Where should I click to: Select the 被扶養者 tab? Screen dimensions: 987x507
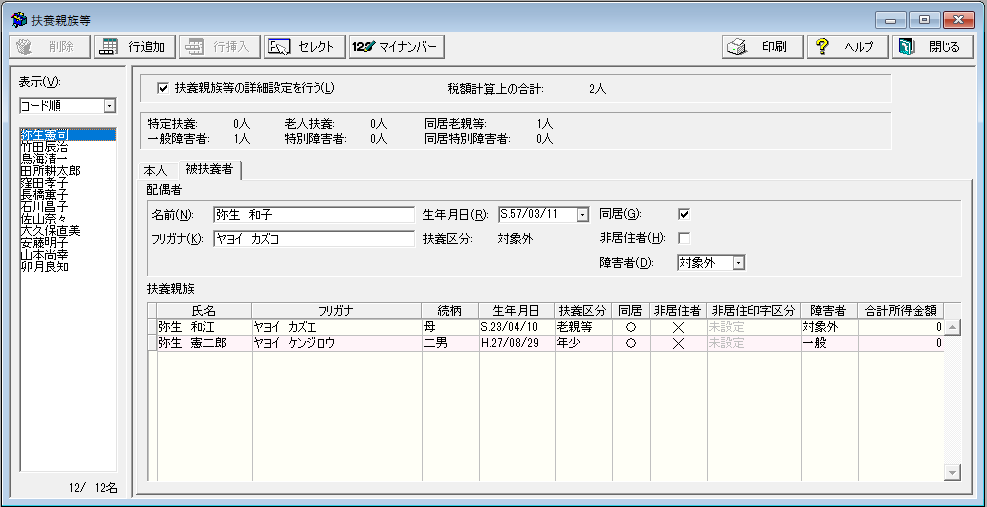[209, 170]
